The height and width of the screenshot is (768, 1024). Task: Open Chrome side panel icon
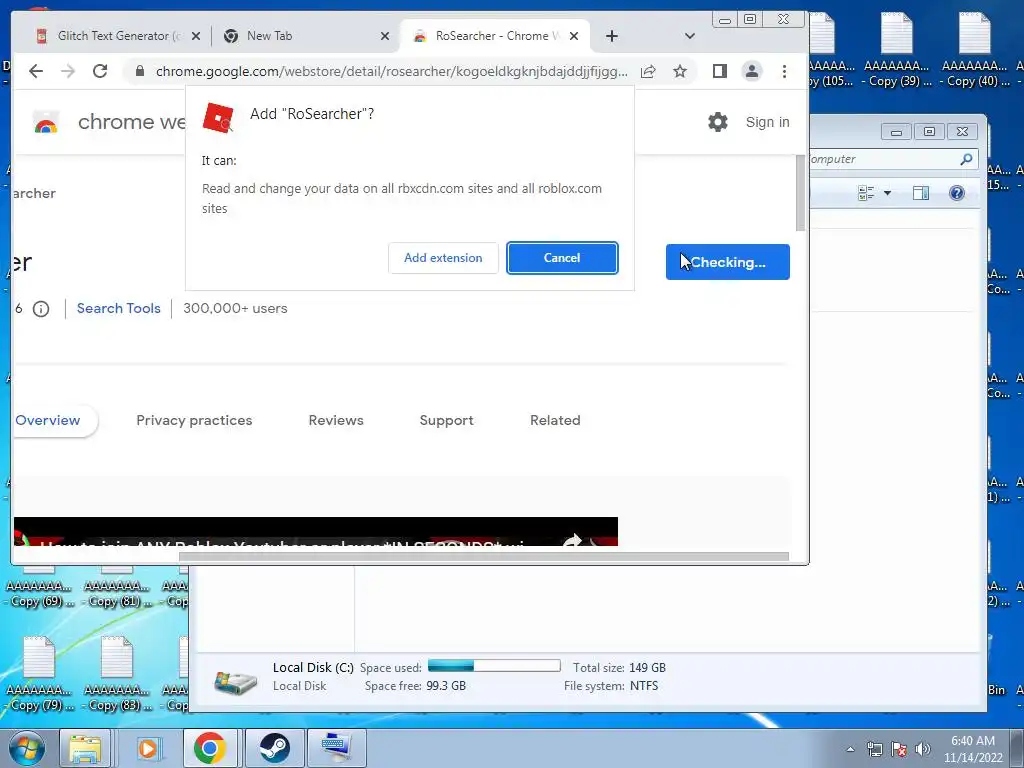(720, 71)
